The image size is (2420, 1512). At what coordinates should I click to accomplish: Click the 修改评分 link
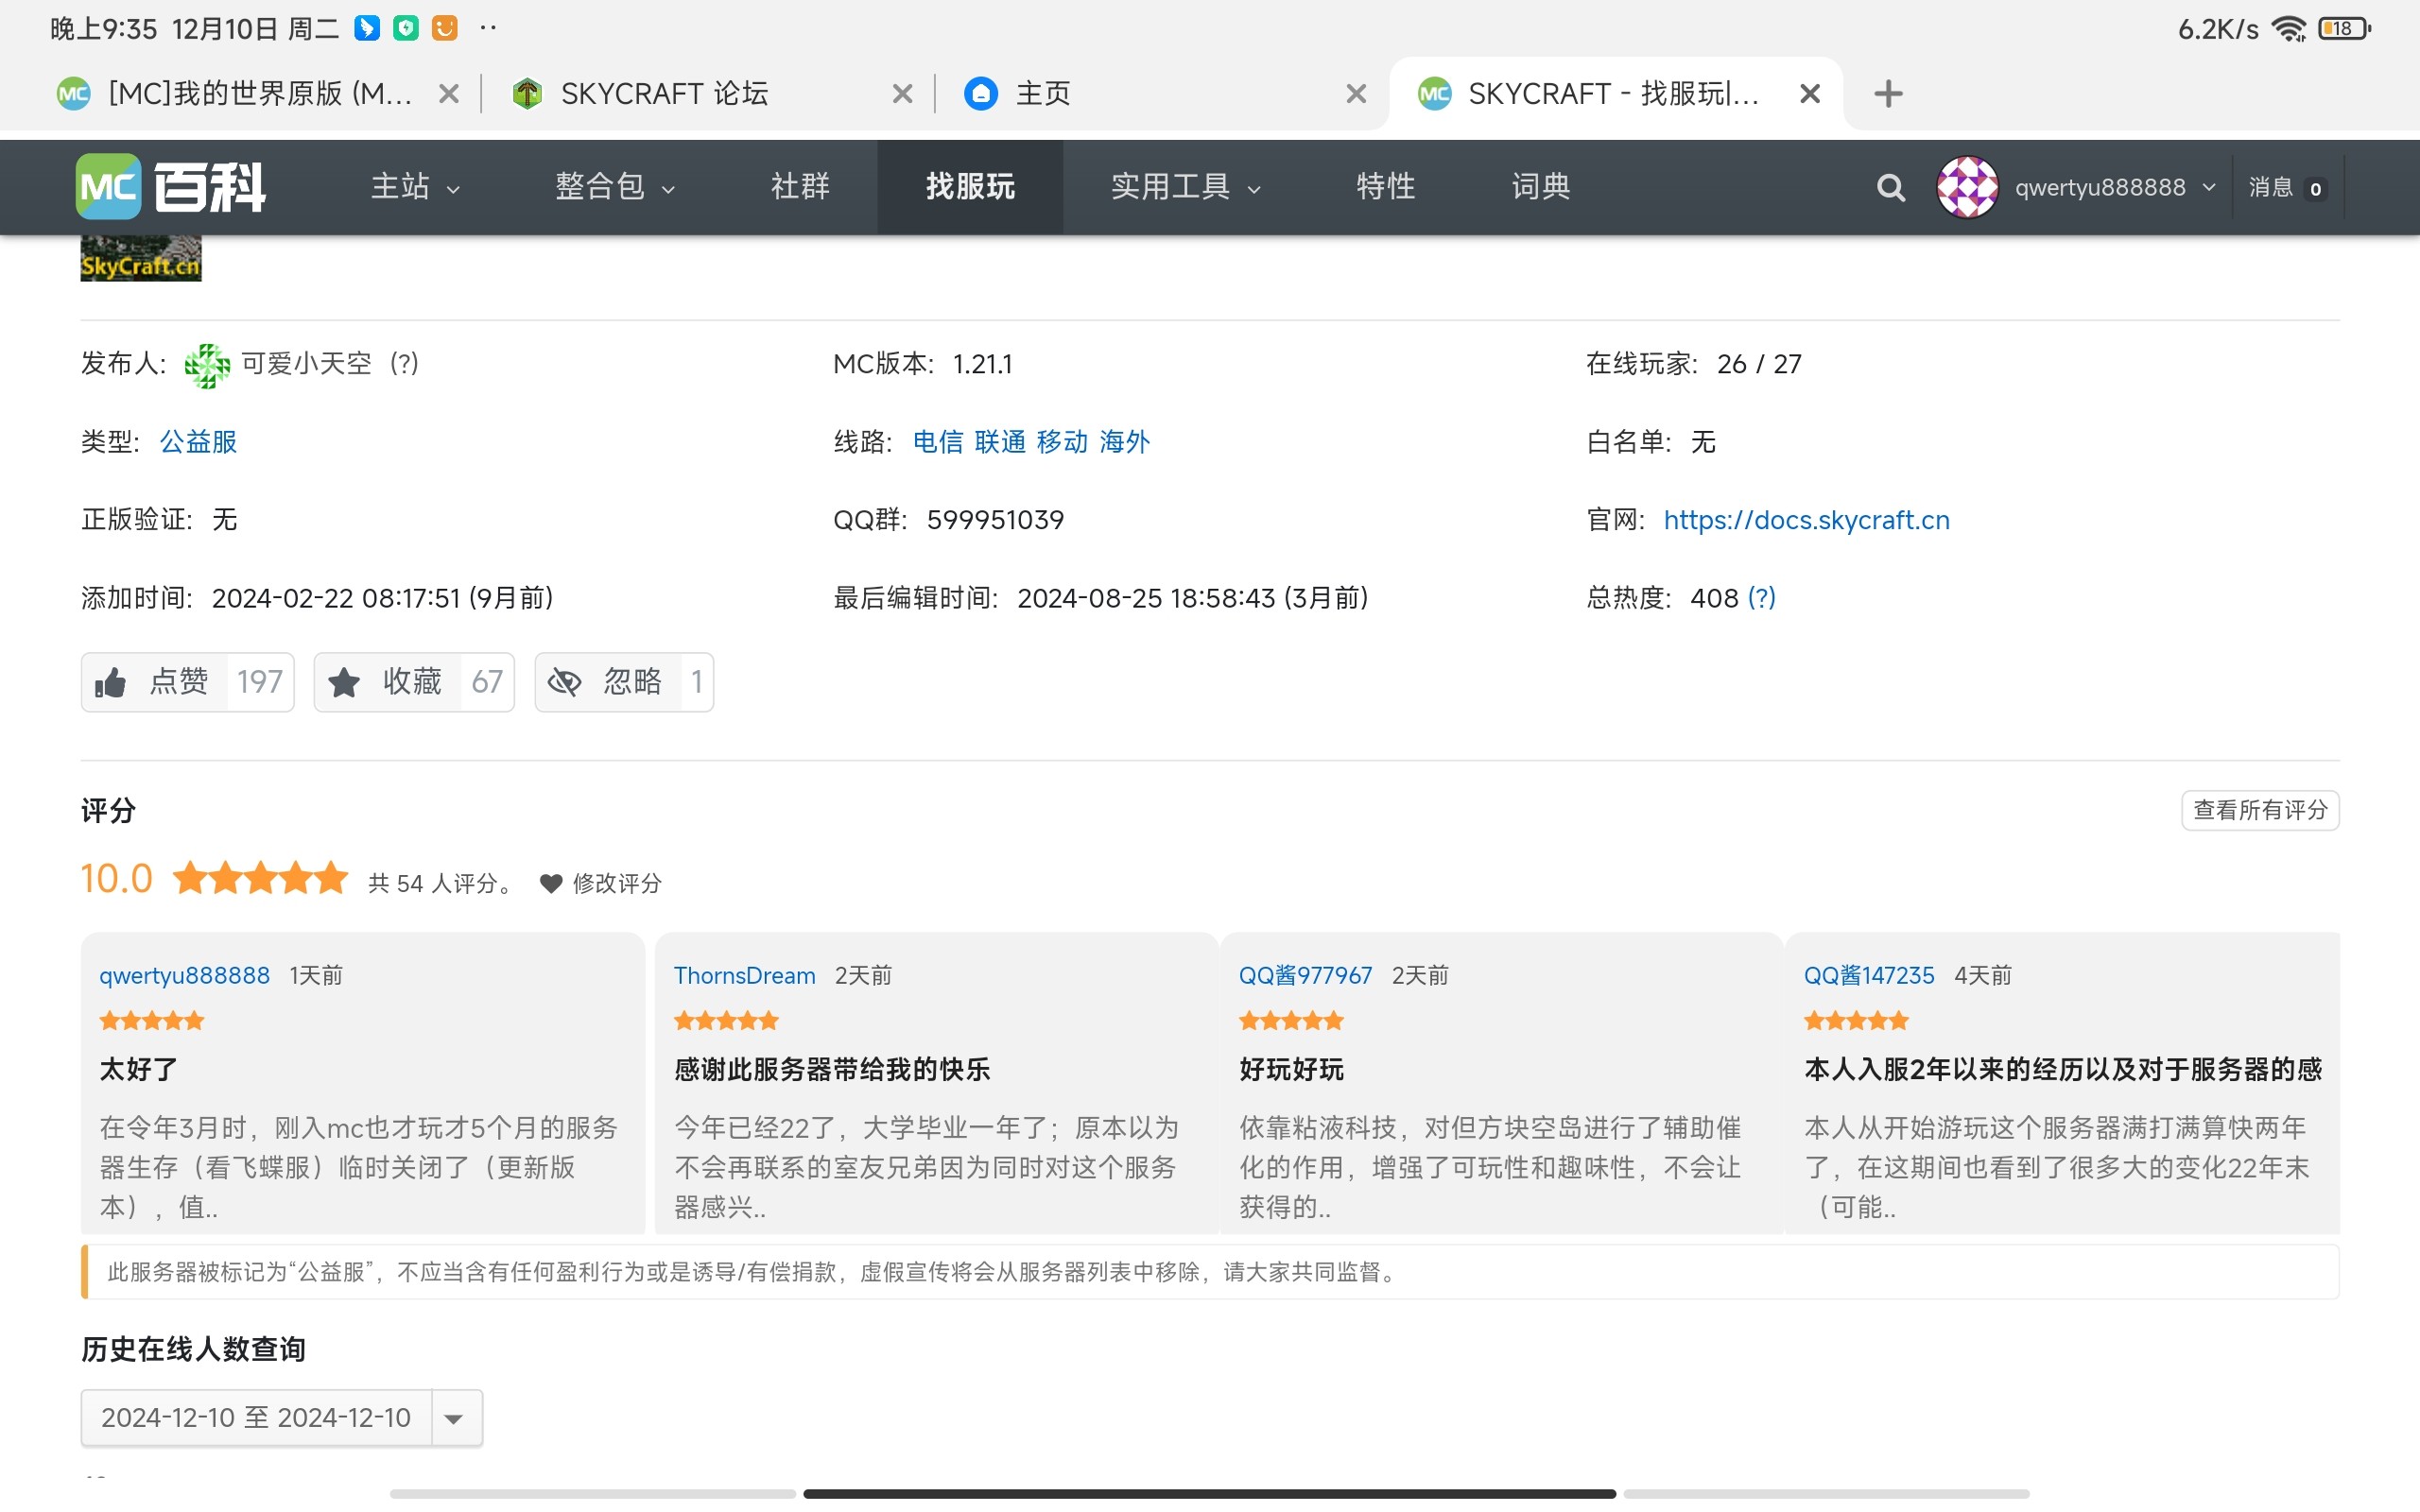pyautogui.click(x=617, y=883)
